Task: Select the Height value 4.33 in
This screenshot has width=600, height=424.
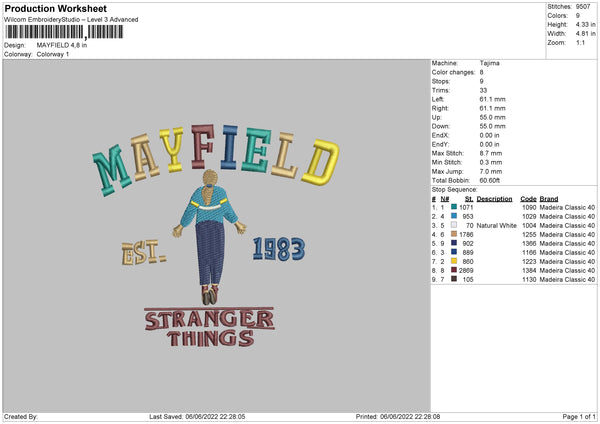Action: [585, 24]
